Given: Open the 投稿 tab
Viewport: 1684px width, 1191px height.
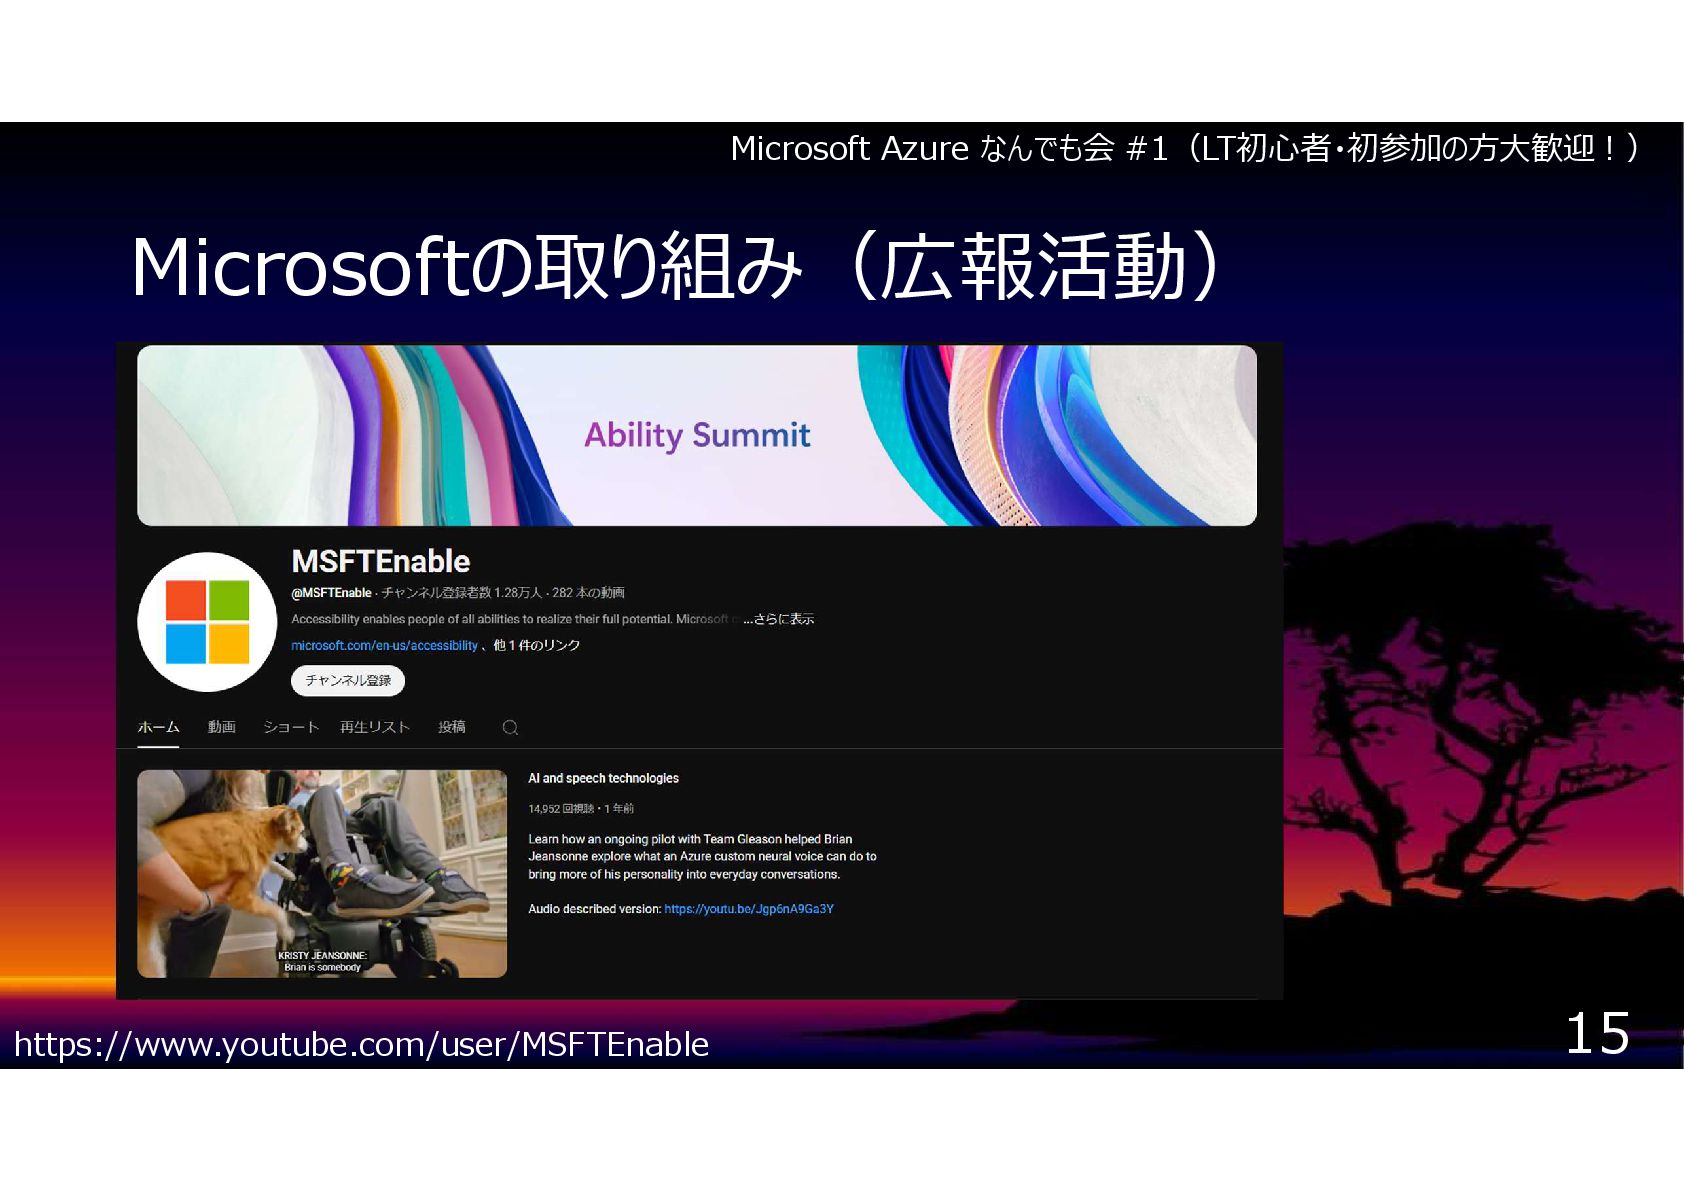Looking at the screenshot, I should click(x=452, y=727).
